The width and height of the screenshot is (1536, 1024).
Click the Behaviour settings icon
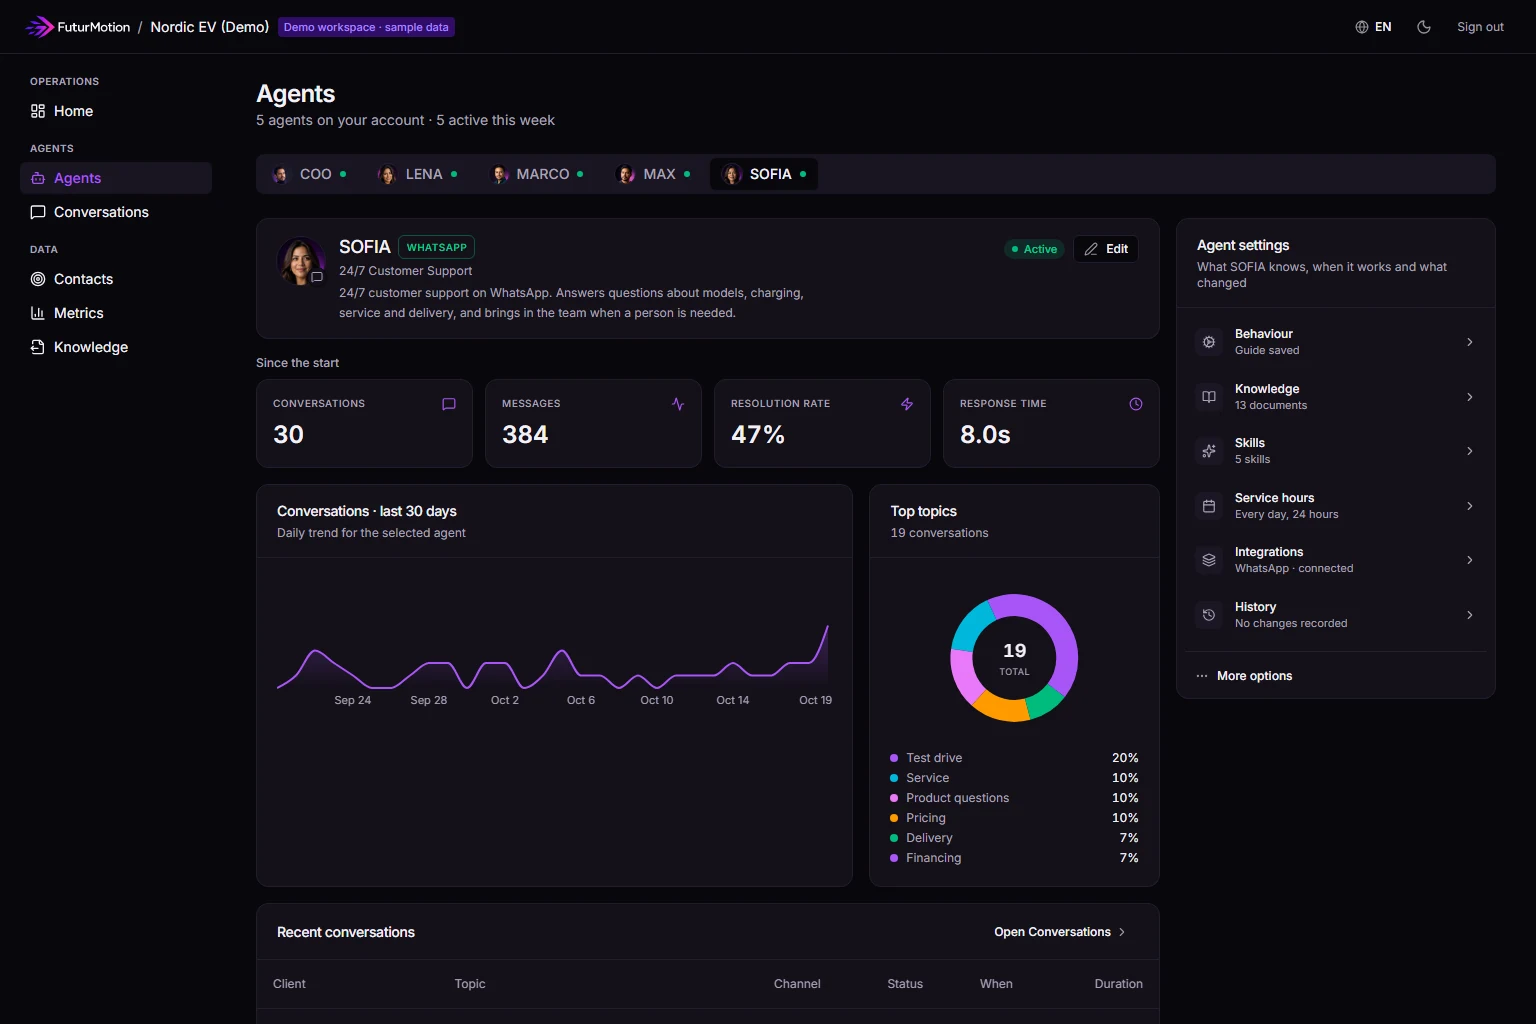pyautogui.click(x=1209, y=342)
